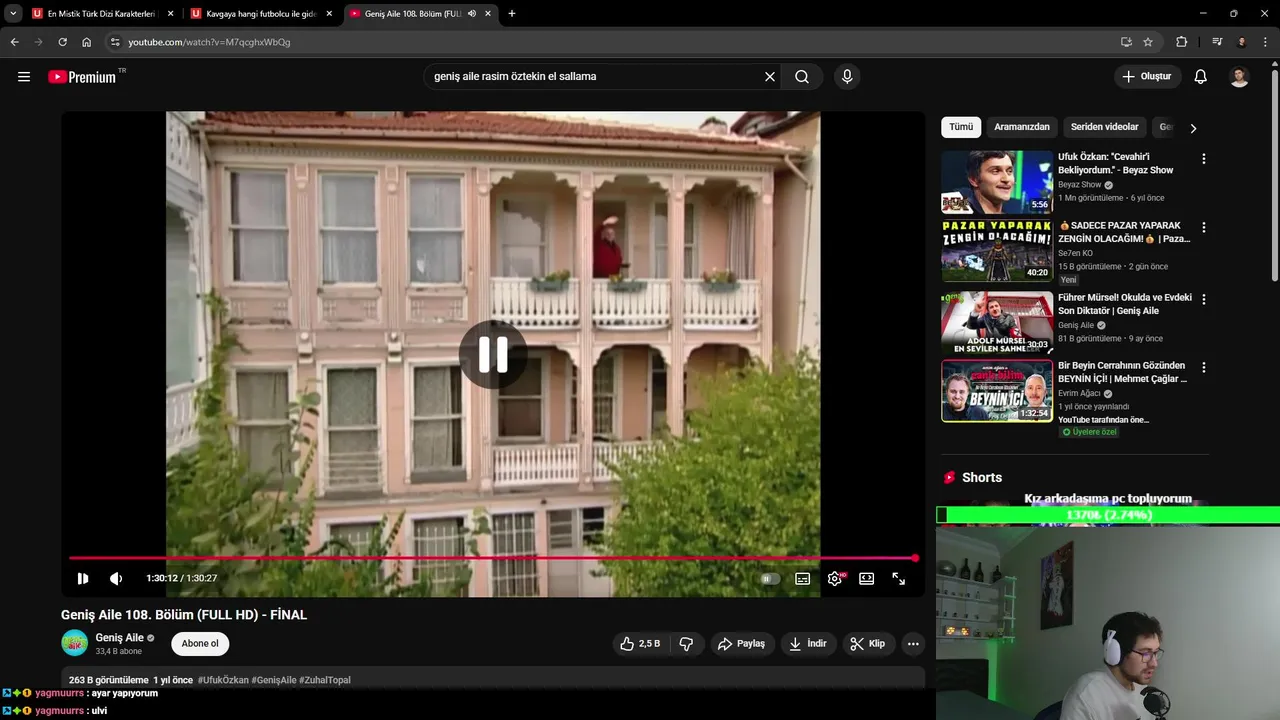
Task: Open the browser home page
Action: (x=87, y=42)
